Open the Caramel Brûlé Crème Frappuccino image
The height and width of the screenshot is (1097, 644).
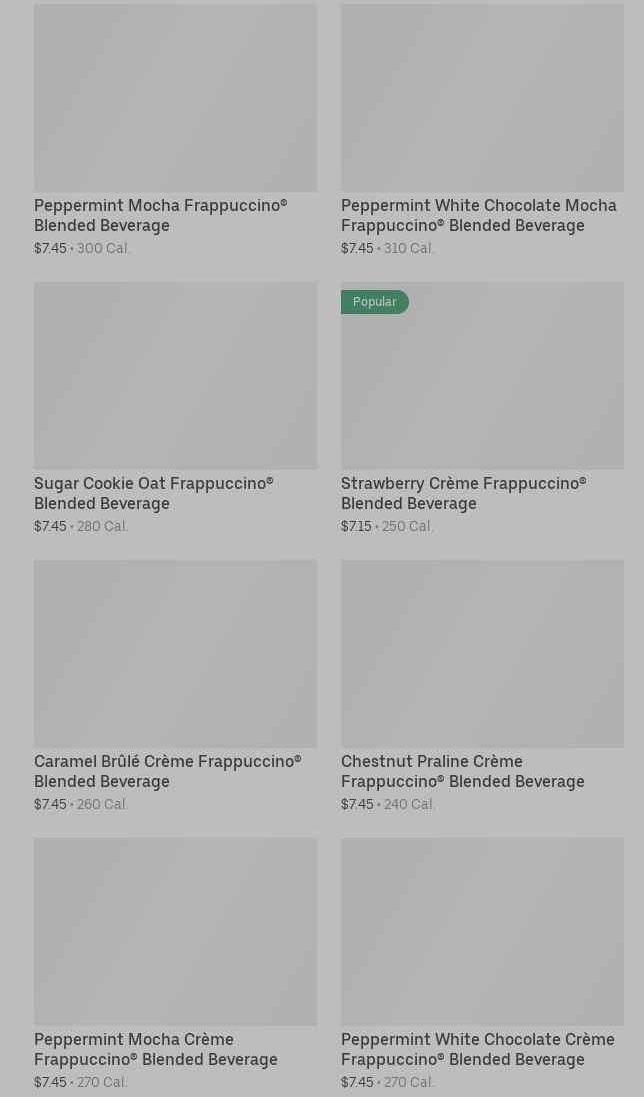coord(175,653)
